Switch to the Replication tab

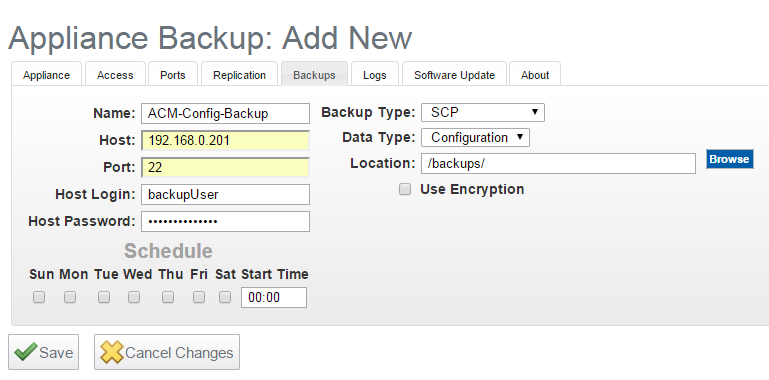(239, 74)
